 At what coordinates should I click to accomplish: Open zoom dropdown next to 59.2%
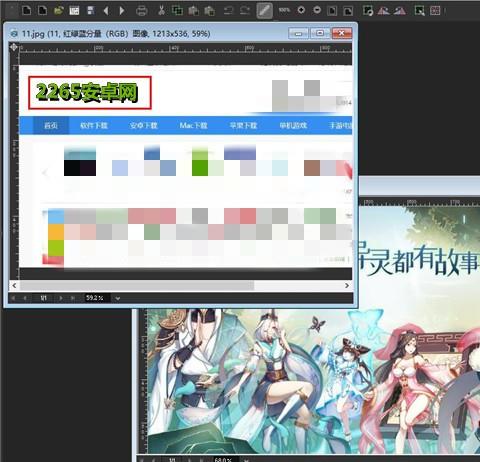117,298
